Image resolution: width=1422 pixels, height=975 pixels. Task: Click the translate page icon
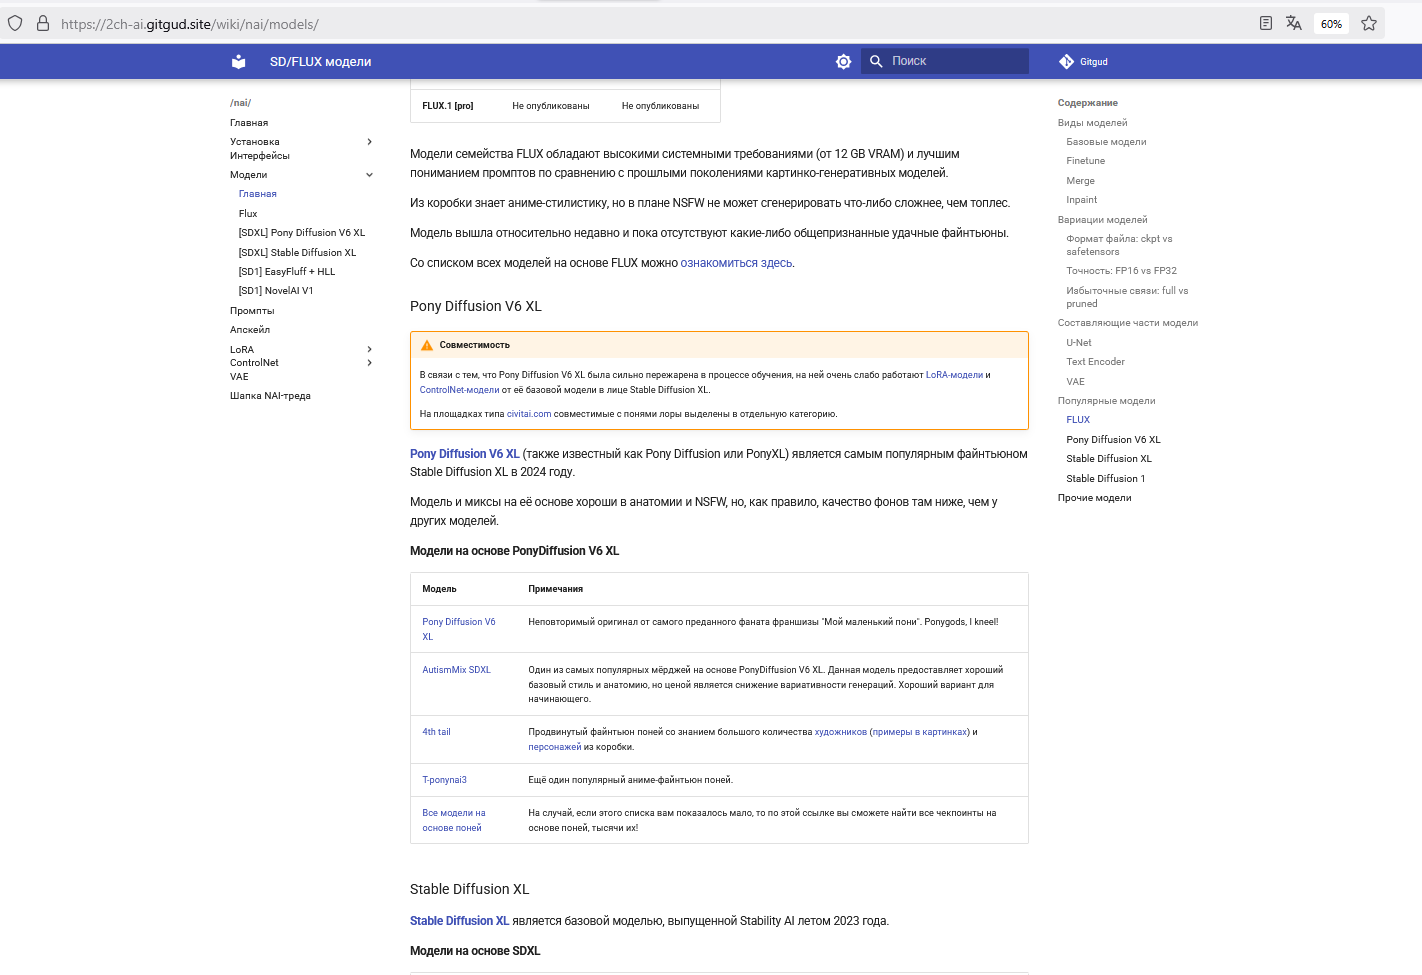coord(1294,23)
